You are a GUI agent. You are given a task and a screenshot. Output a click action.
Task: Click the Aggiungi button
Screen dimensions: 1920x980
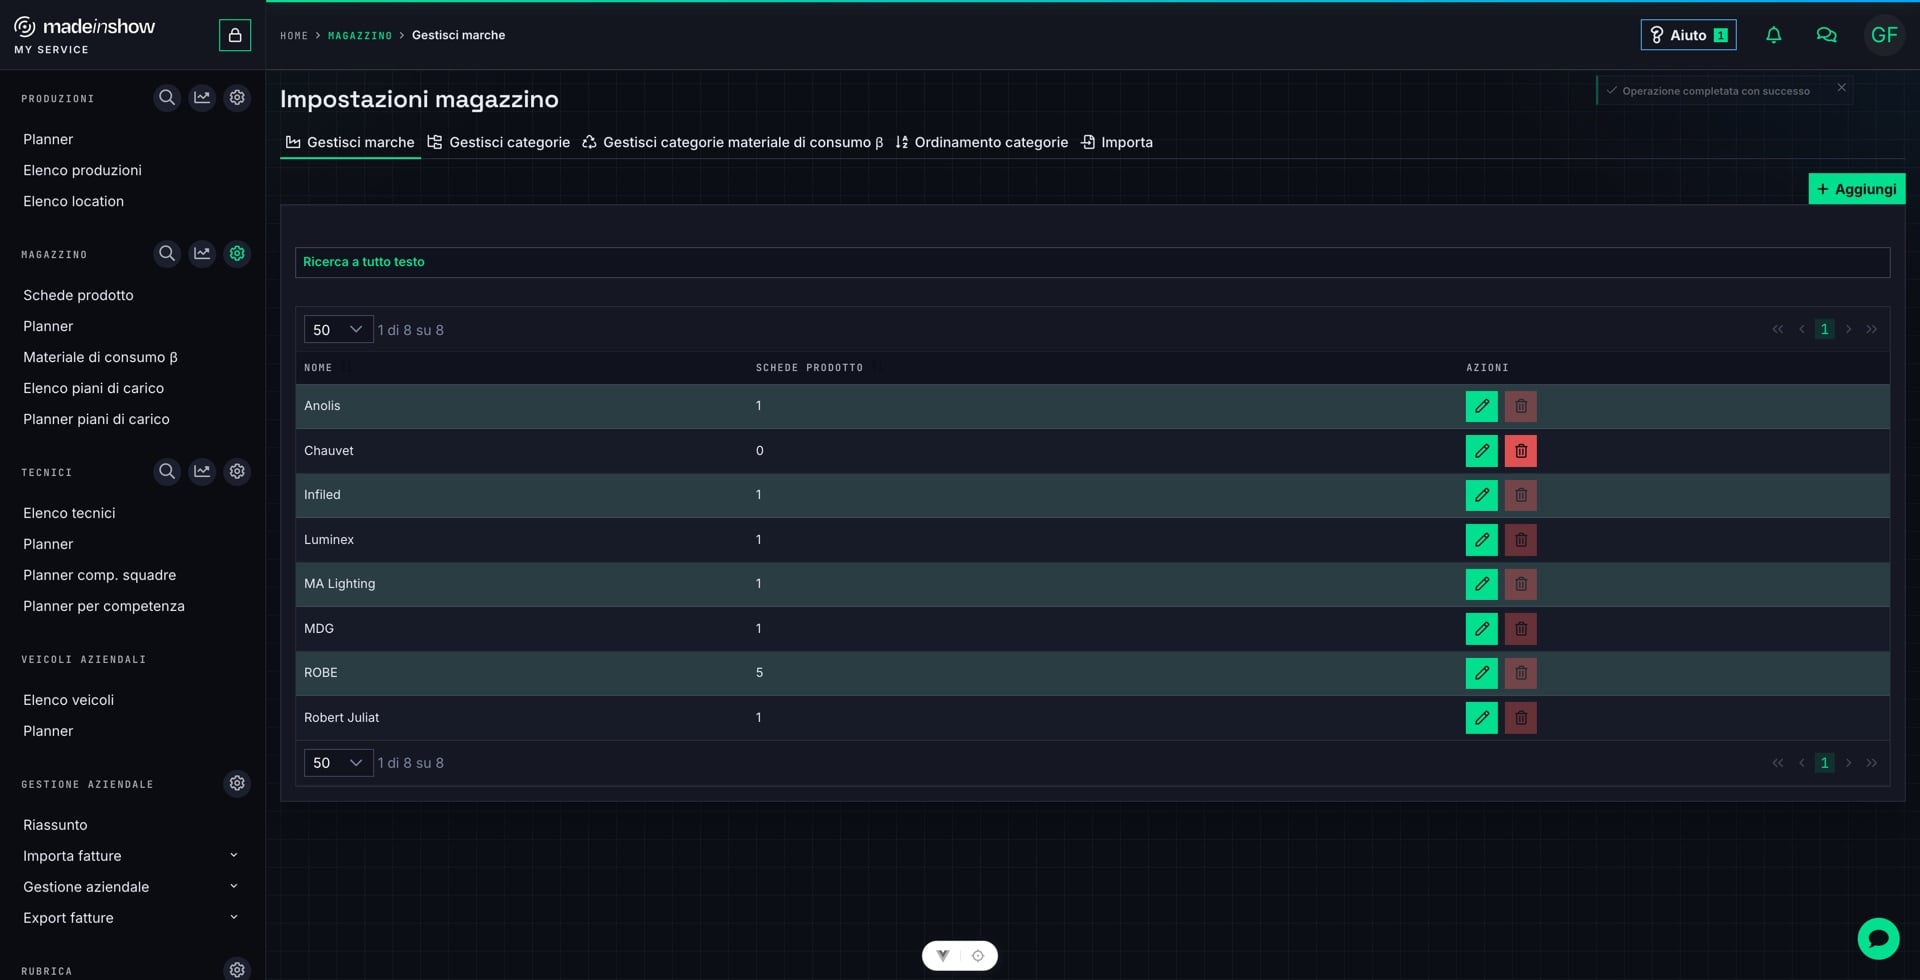point(1856,189)
